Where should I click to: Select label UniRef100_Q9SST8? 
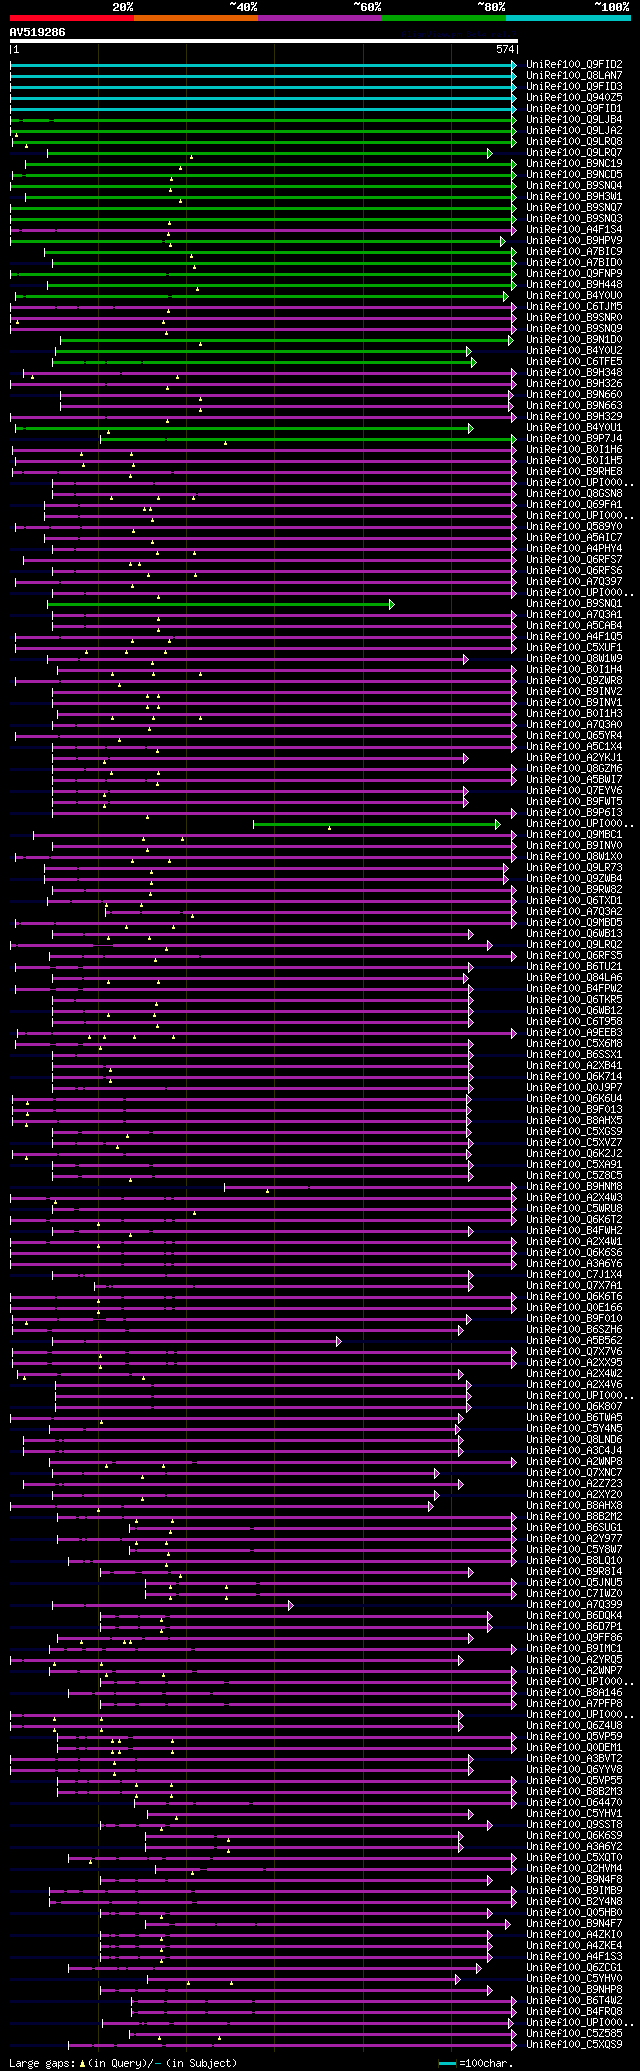(574, 1825)
